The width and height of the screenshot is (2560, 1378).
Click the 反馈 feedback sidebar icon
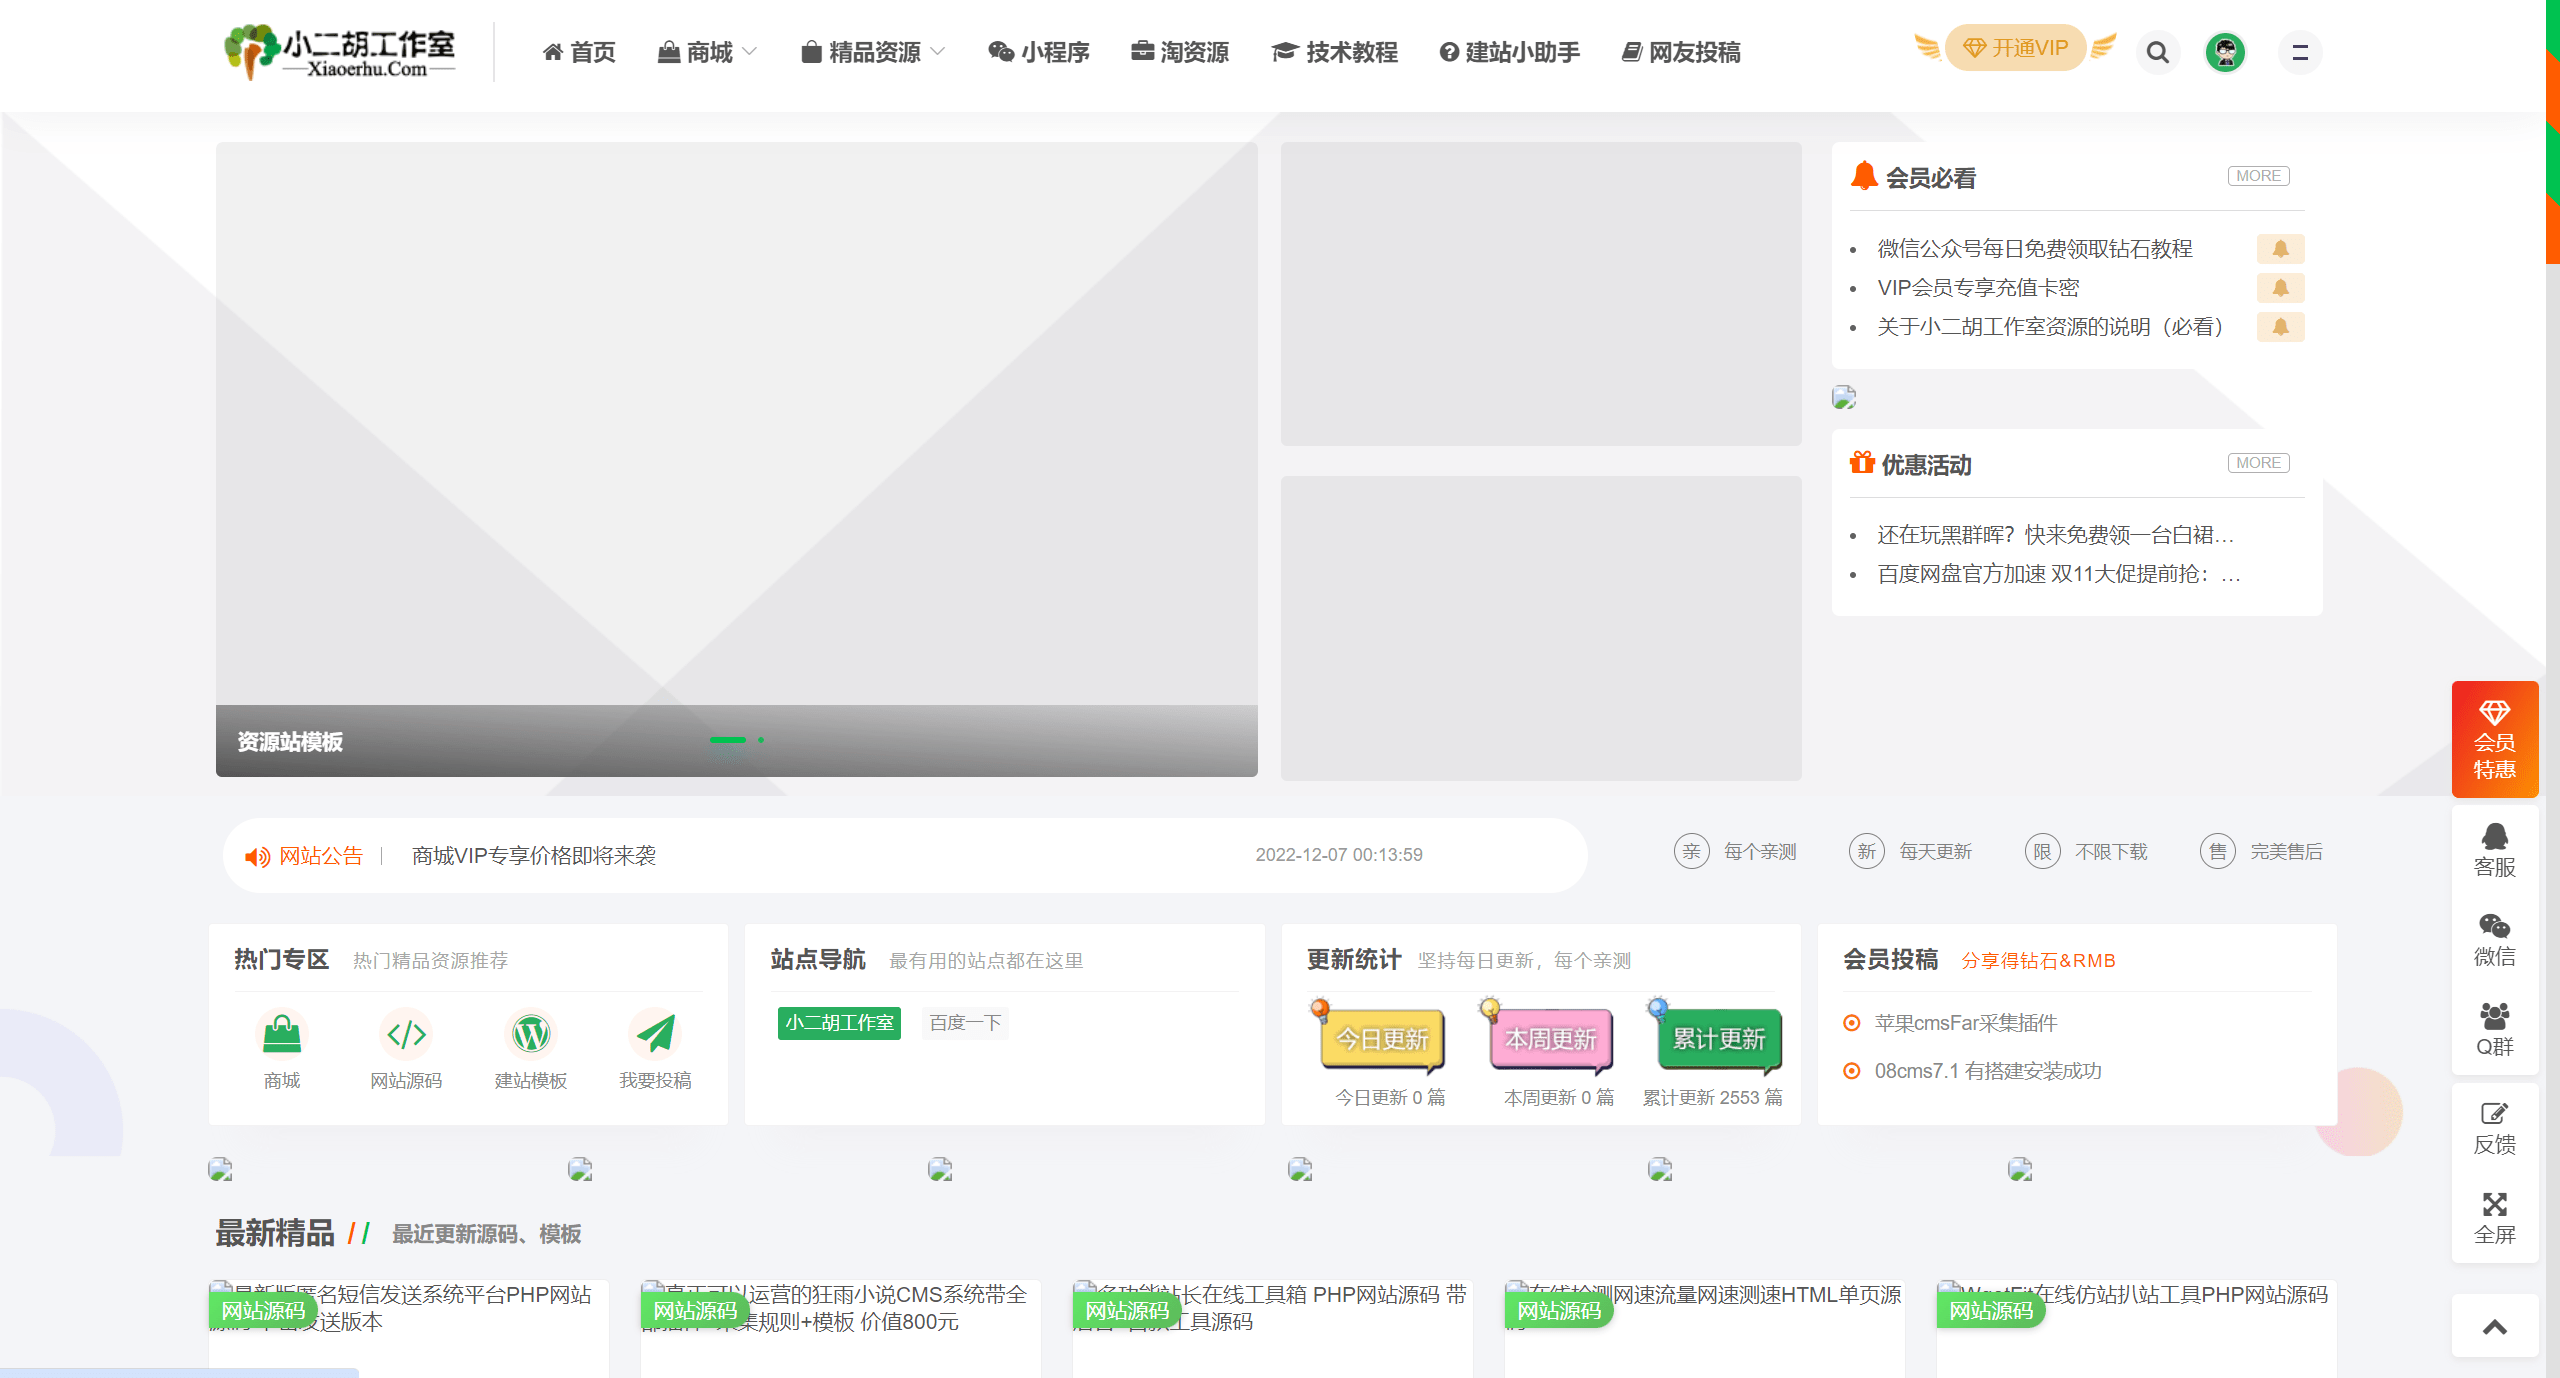point(2495,1128)
